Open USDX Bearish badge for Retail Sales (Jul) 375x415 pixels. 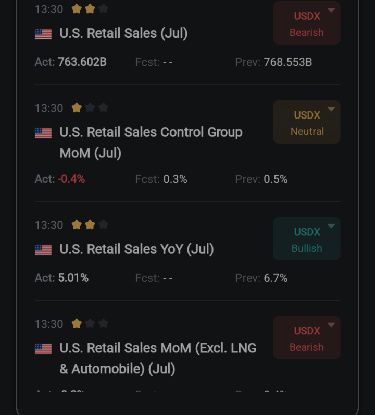(x=307, y=23)
